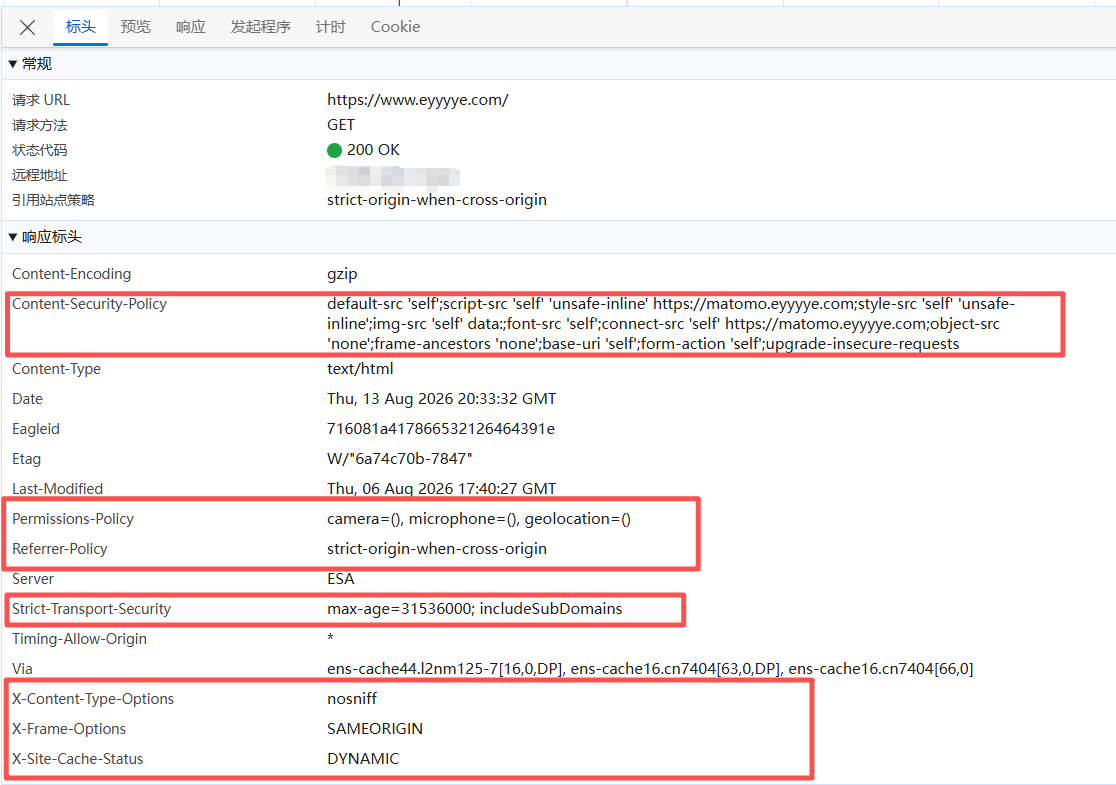Click the X-Content-Type-Options header name
This screenshot has height=785, width=1116.
click(93, 699)
